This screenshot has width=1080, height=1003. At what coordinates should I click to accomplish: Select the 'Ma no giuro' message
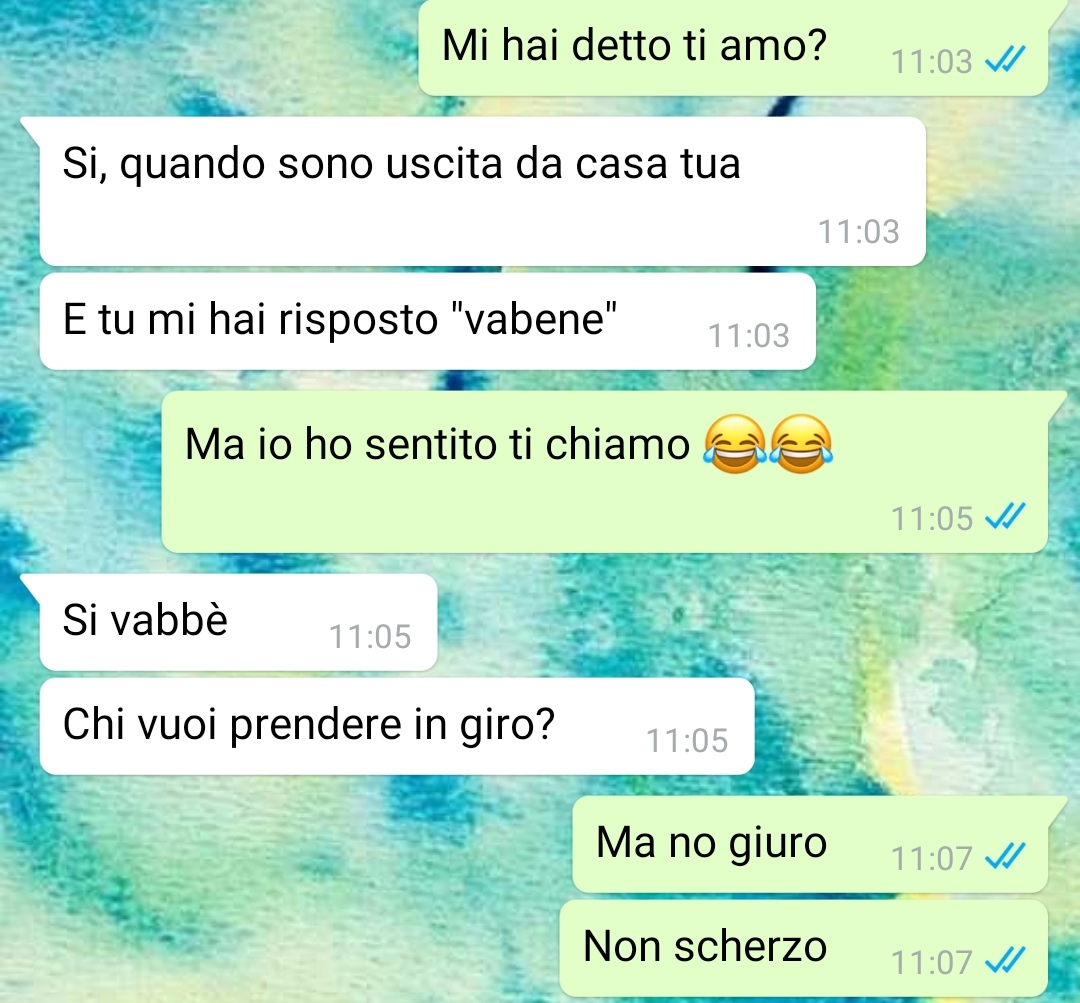click(810, 845)
